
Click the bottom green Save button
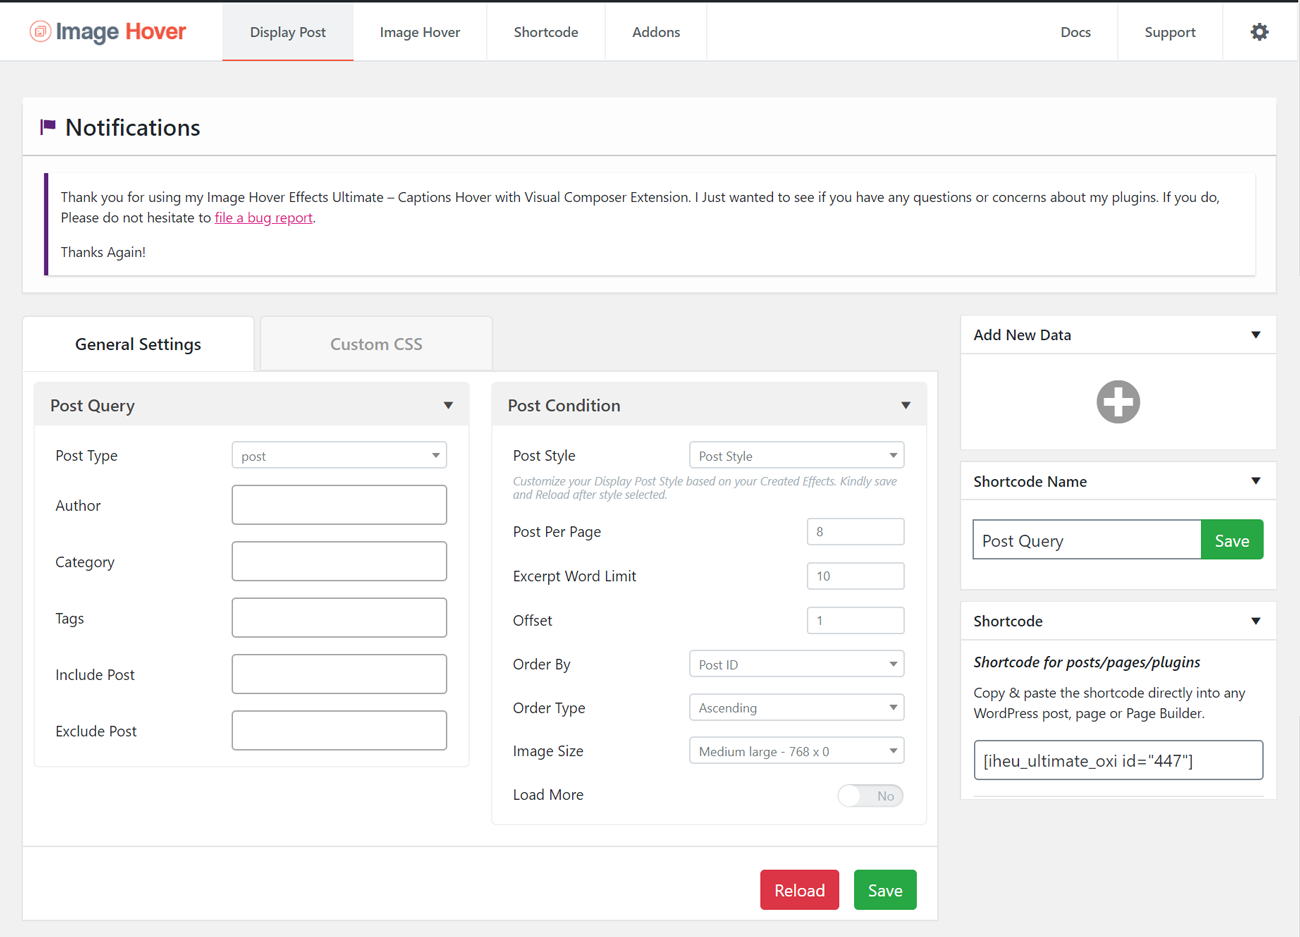885,890
